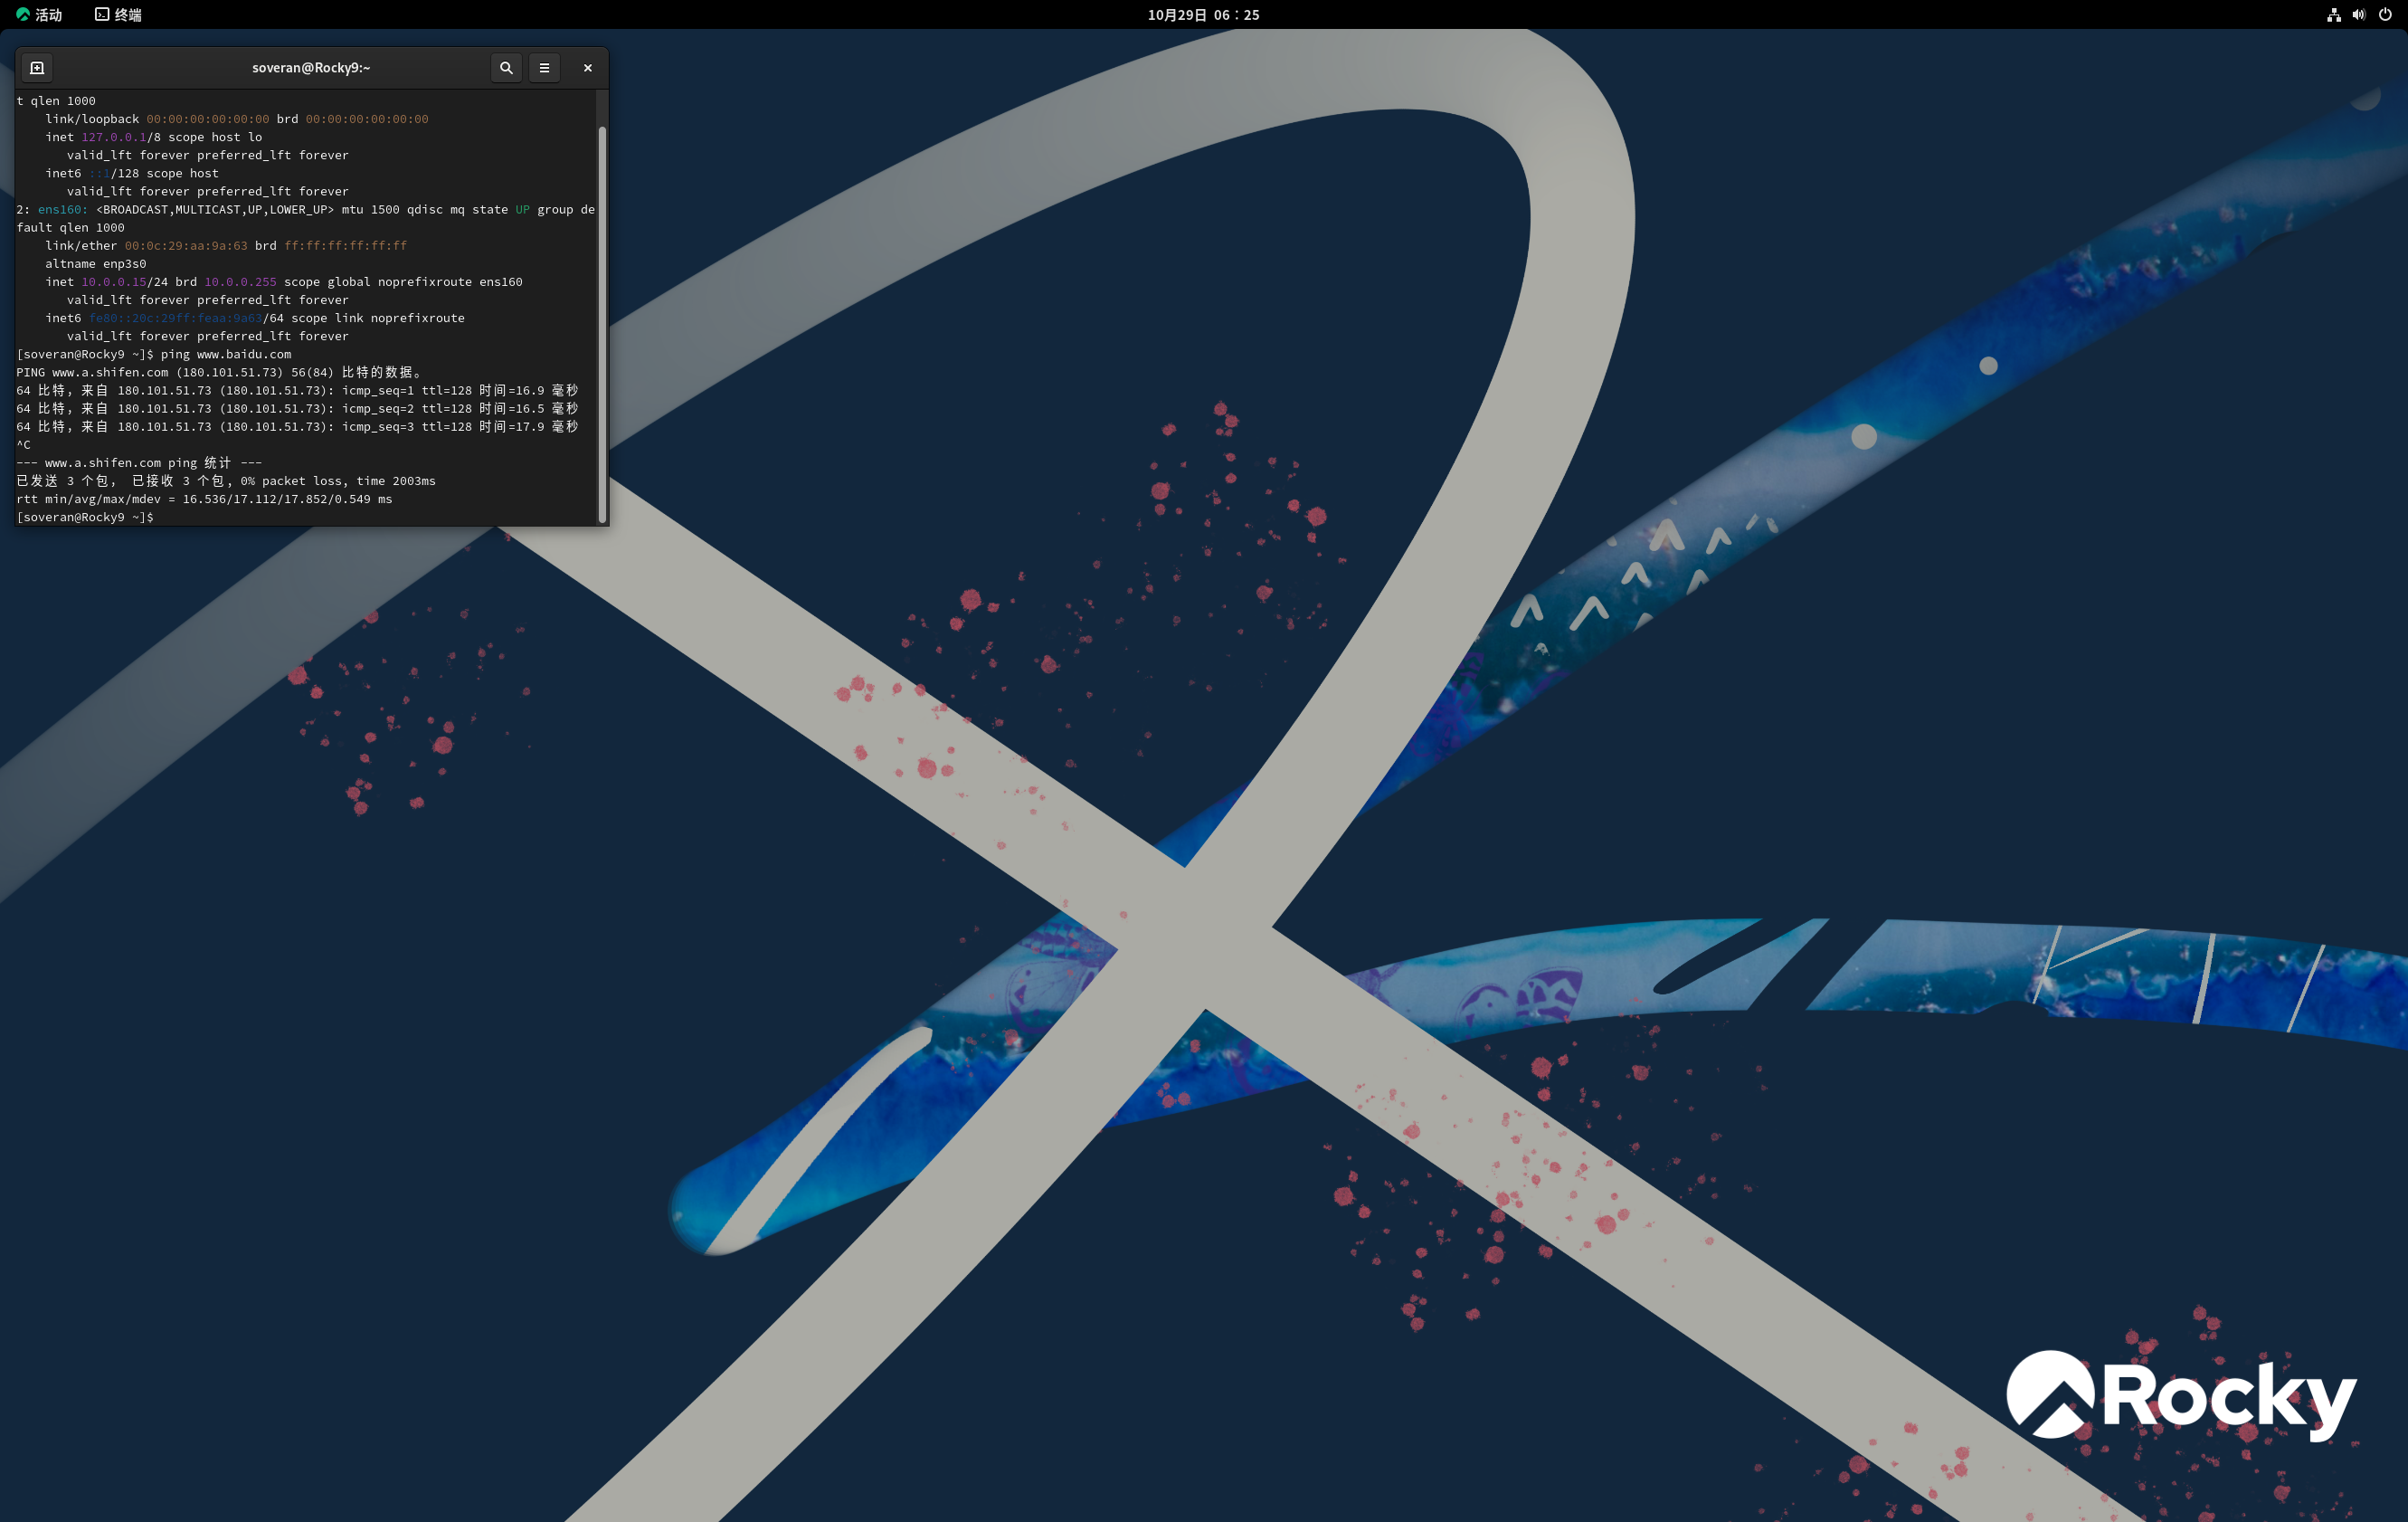Click the soveran@Rocky9:~ window title
This screenshot has height=1522, width=2408.
[x=311, y=68]
